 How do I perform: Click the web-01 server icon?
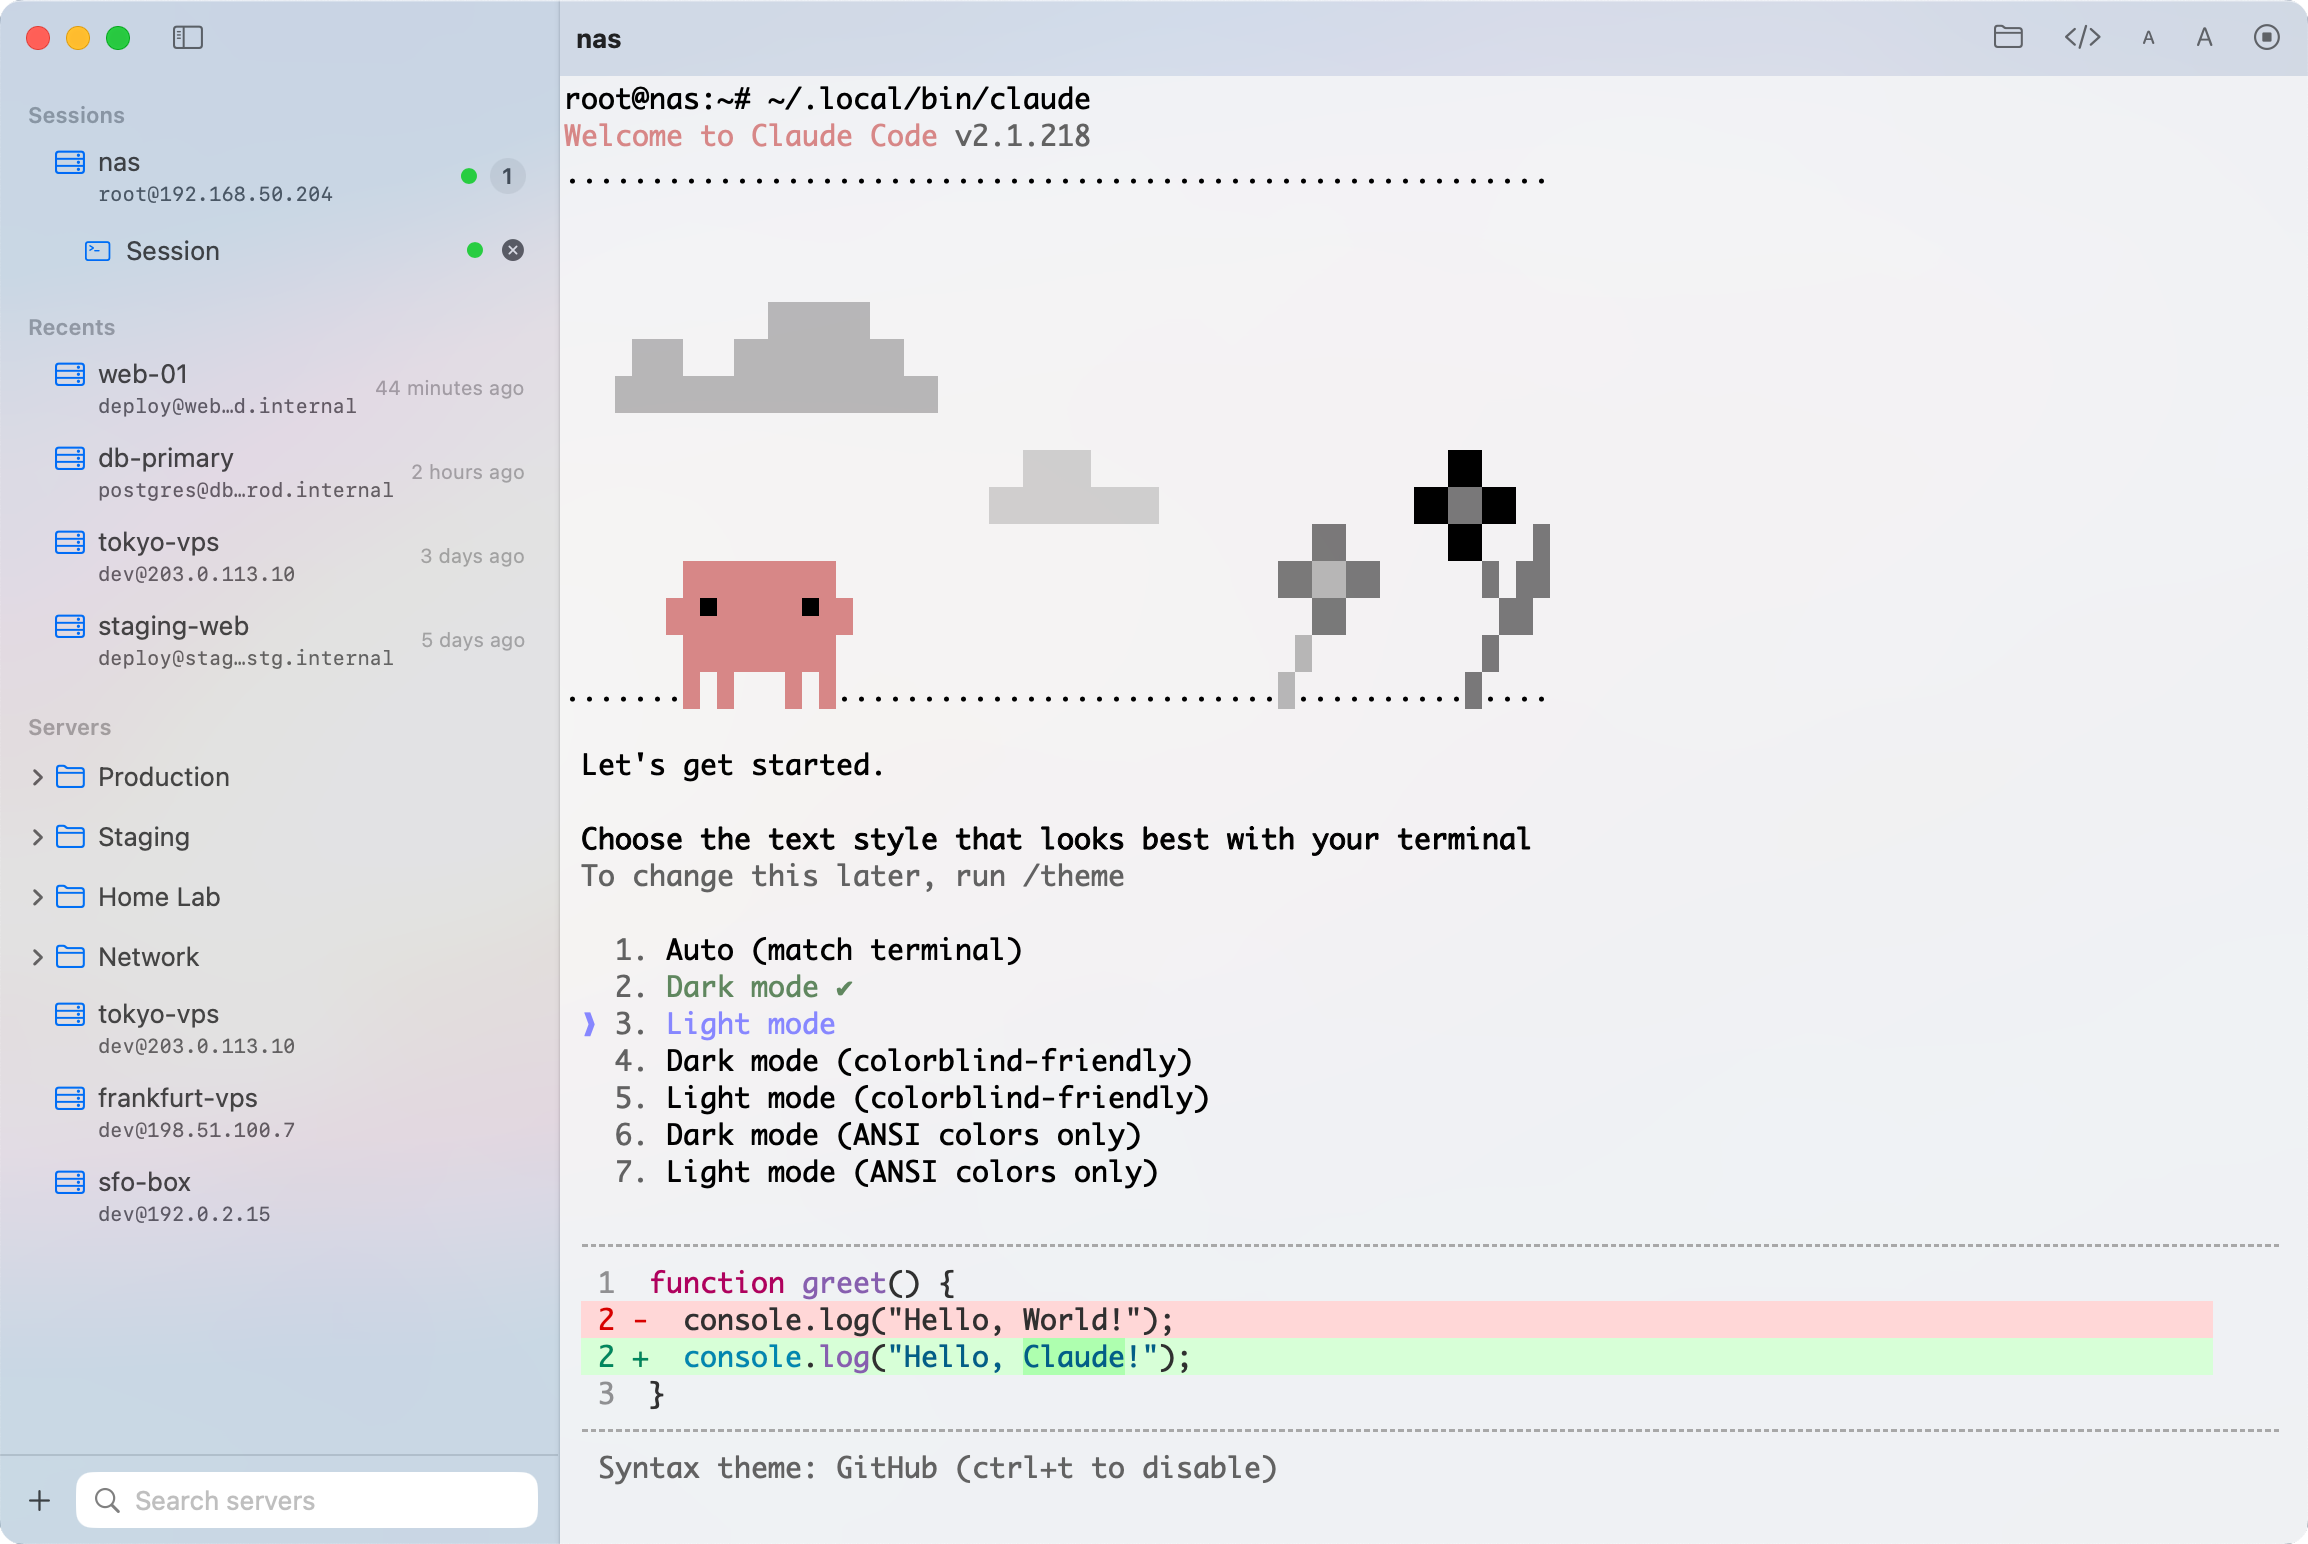point(70,374)
